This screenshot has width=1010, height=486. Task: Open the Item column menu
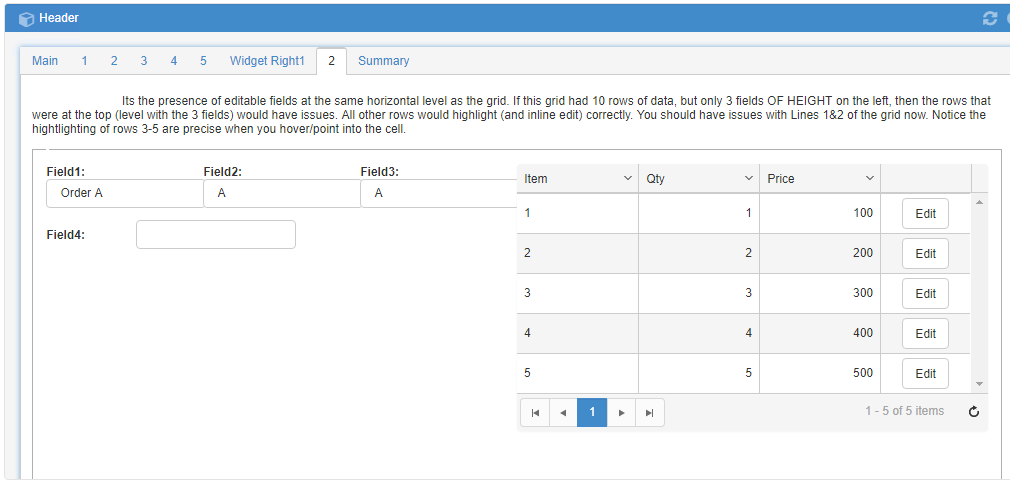point(628,178)
